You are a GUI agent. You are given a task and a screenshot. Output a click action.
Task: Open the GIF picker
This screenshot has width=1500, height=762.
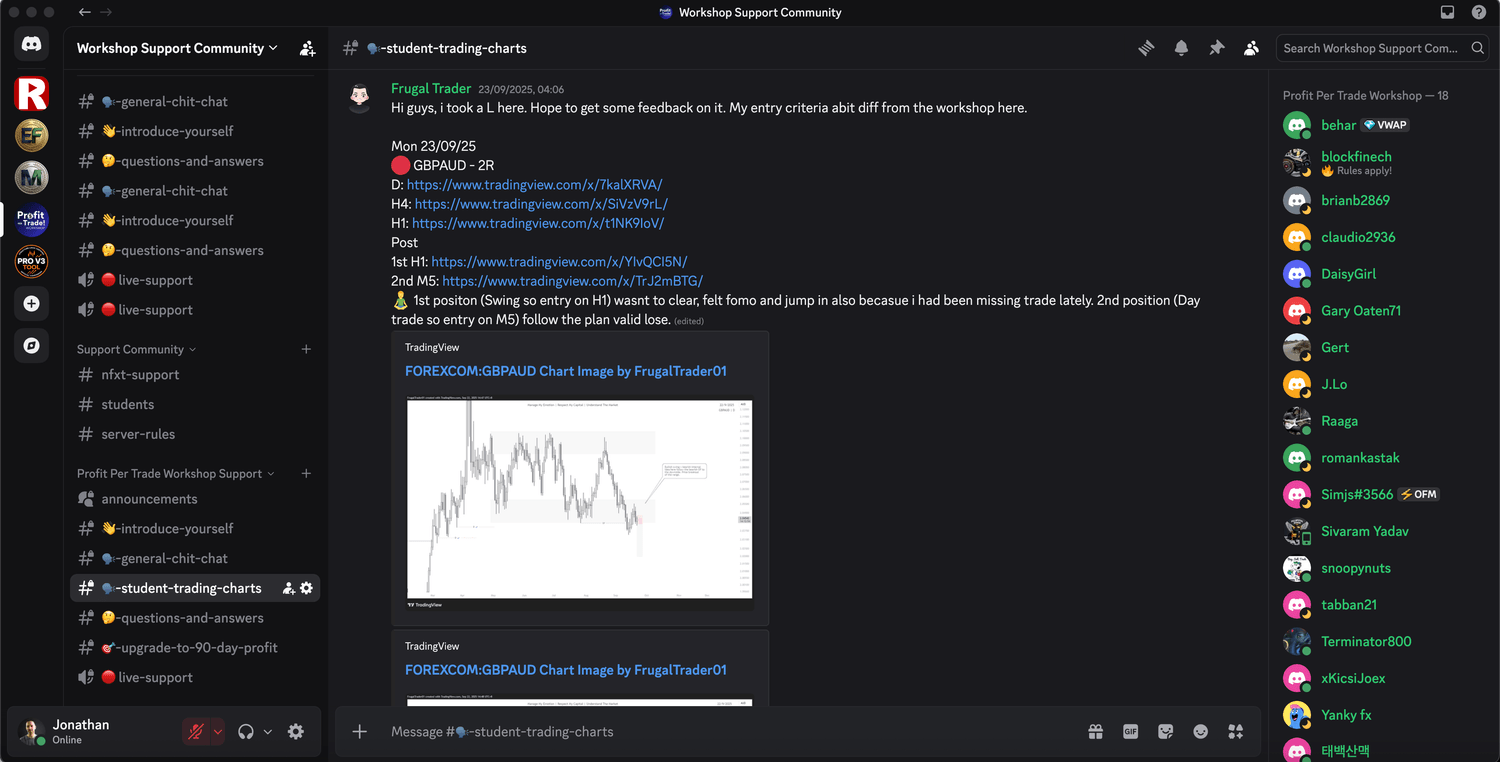[1130, 732]
